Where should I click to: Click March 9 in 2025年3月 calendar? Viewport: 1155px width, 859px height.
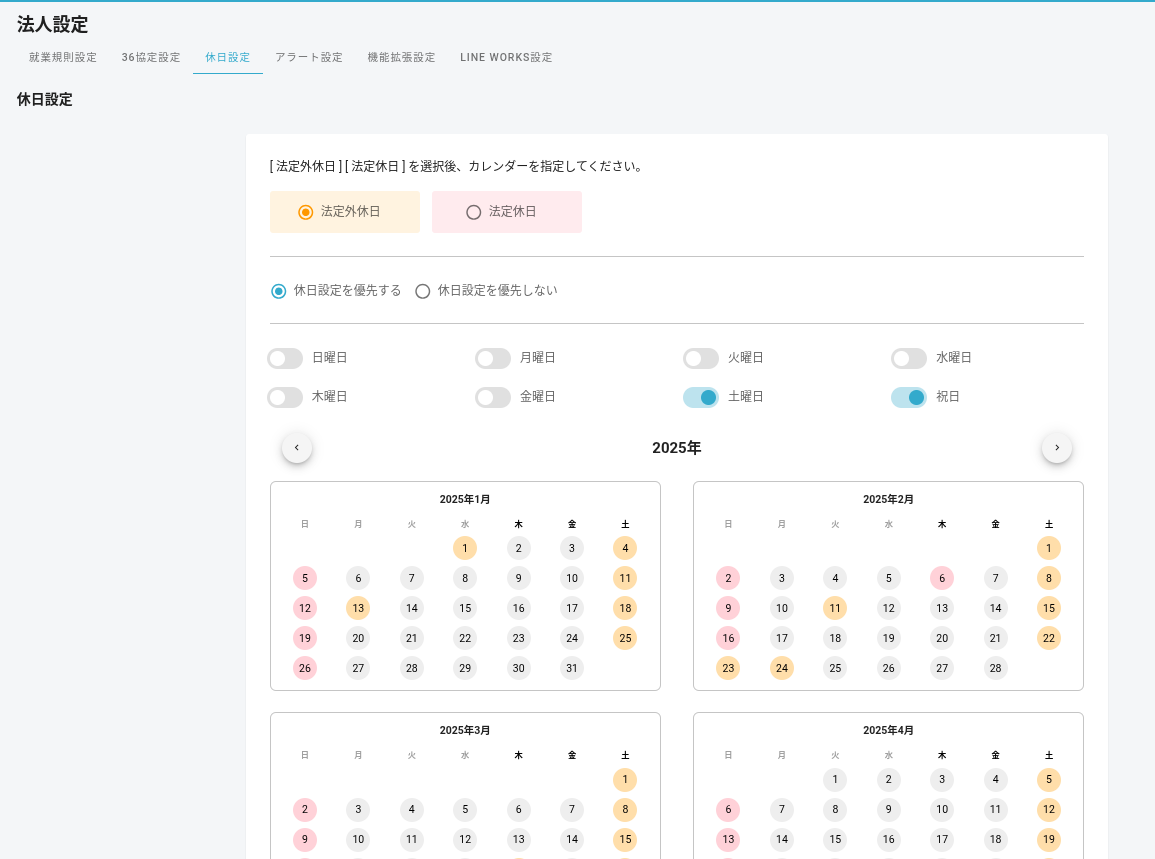305,839
